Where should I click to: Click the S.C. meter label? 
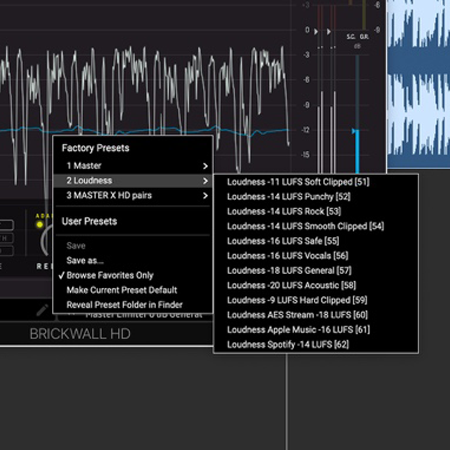pyautogui.click(x=351, y=37)
